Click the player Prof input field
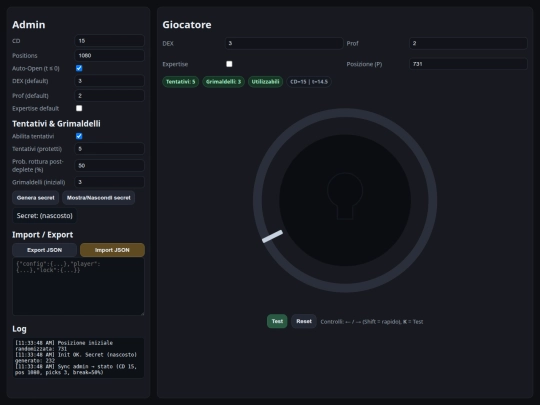This screenshot has width=540, height=405. point(468,43)
